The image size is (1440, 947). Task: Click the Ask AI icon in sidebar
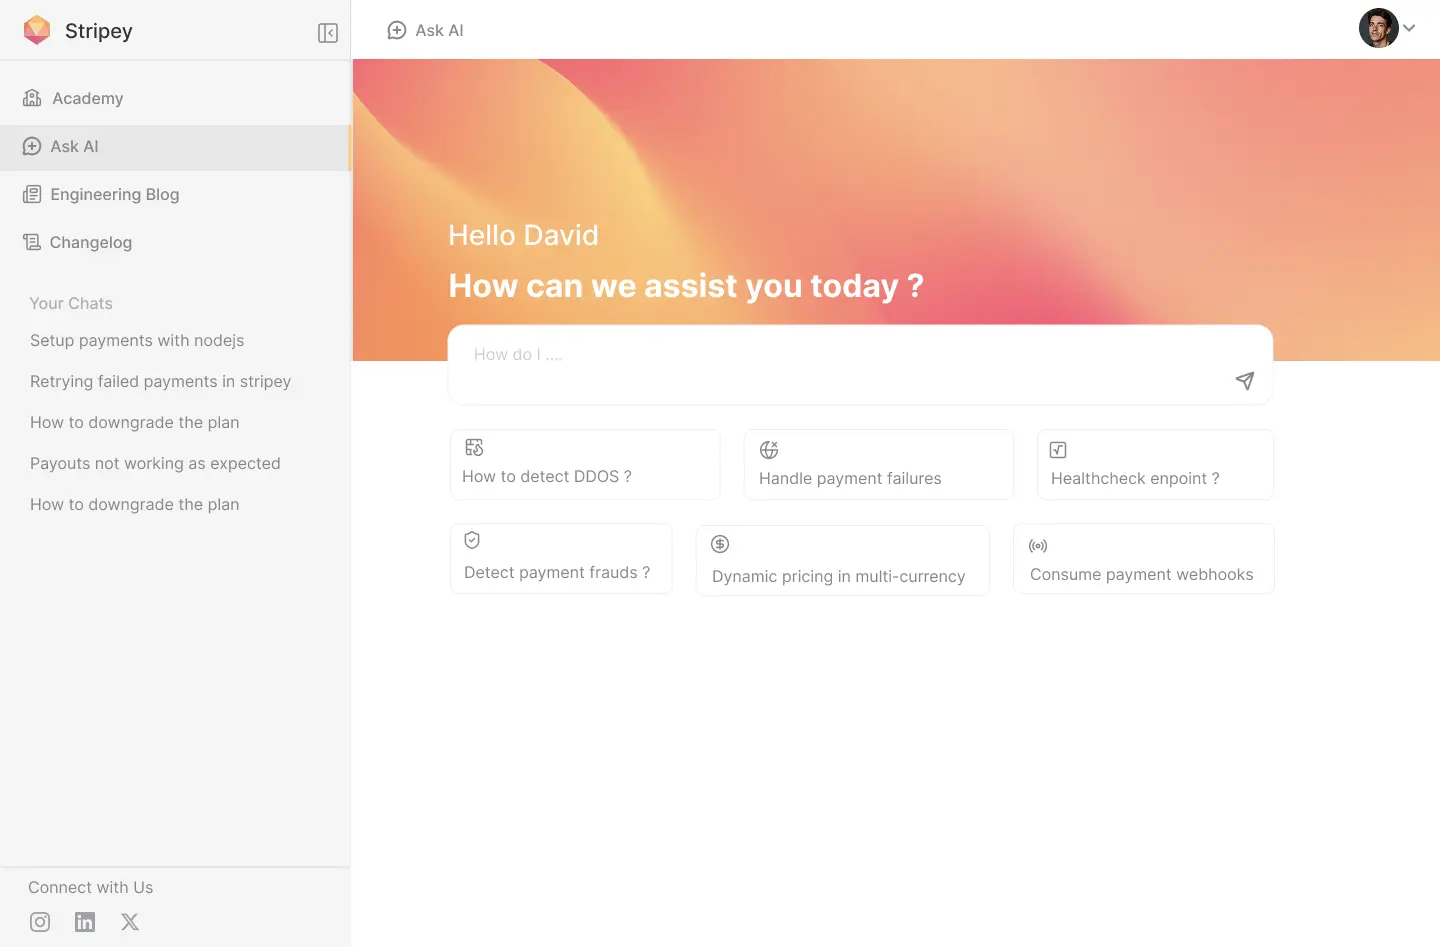pos(32,146)
